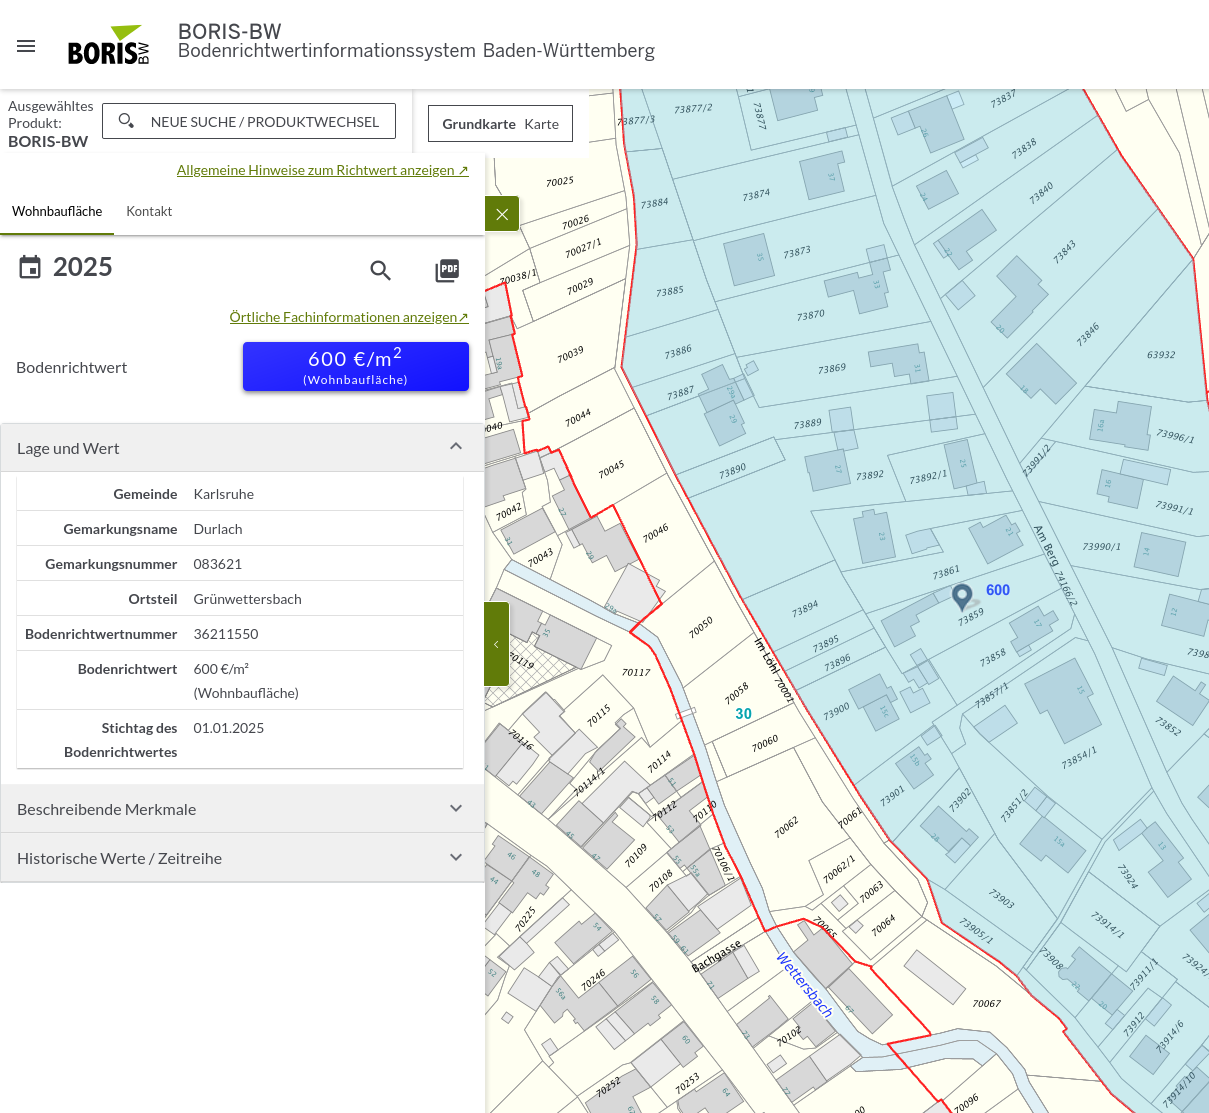Click the blue 600 €/m² value button
This screenshot has width=1209, height=1113.
point(355,366)
